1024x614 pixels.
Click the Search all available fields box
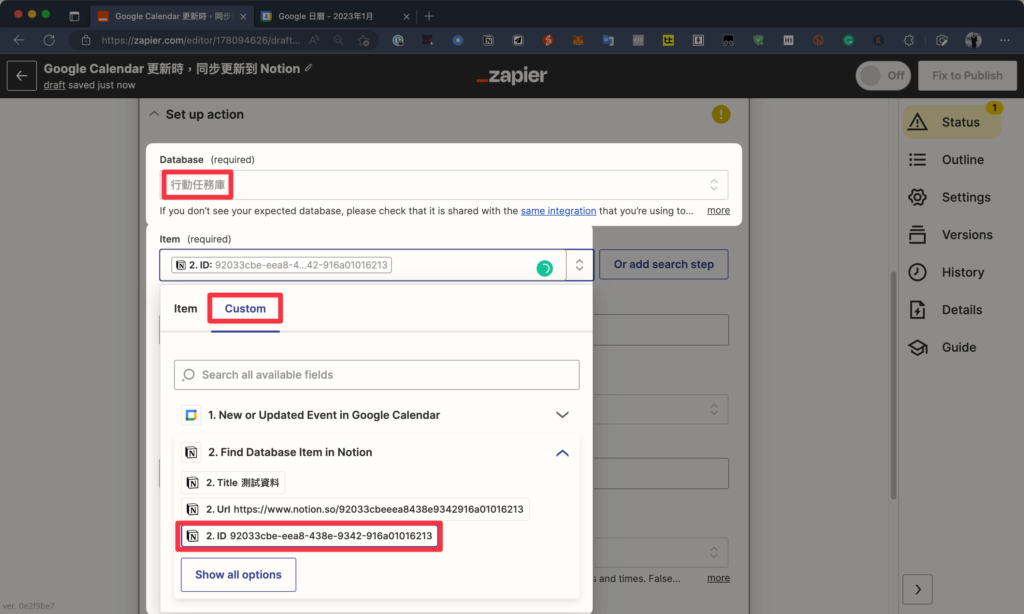pyautogui.click(x=377, y=375)
